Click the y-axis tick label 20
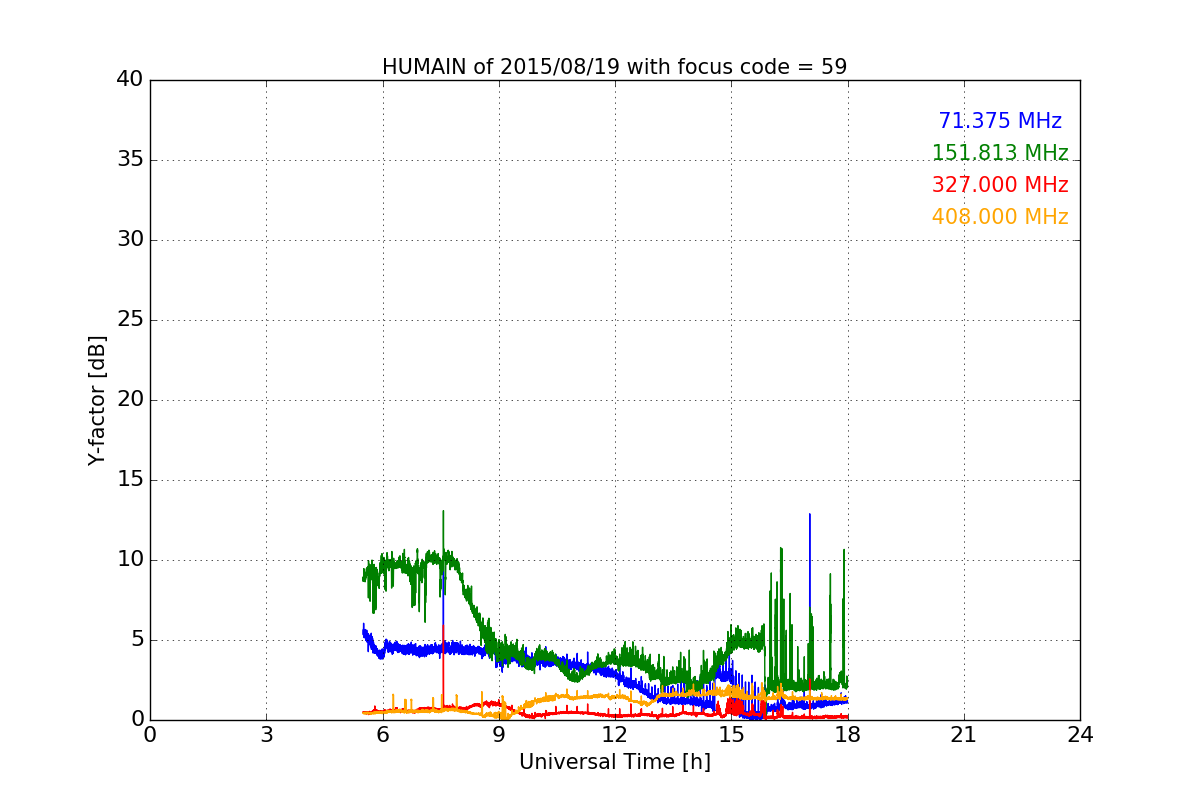The width and height of the screenshot is (1200, 800). [130, 400]
